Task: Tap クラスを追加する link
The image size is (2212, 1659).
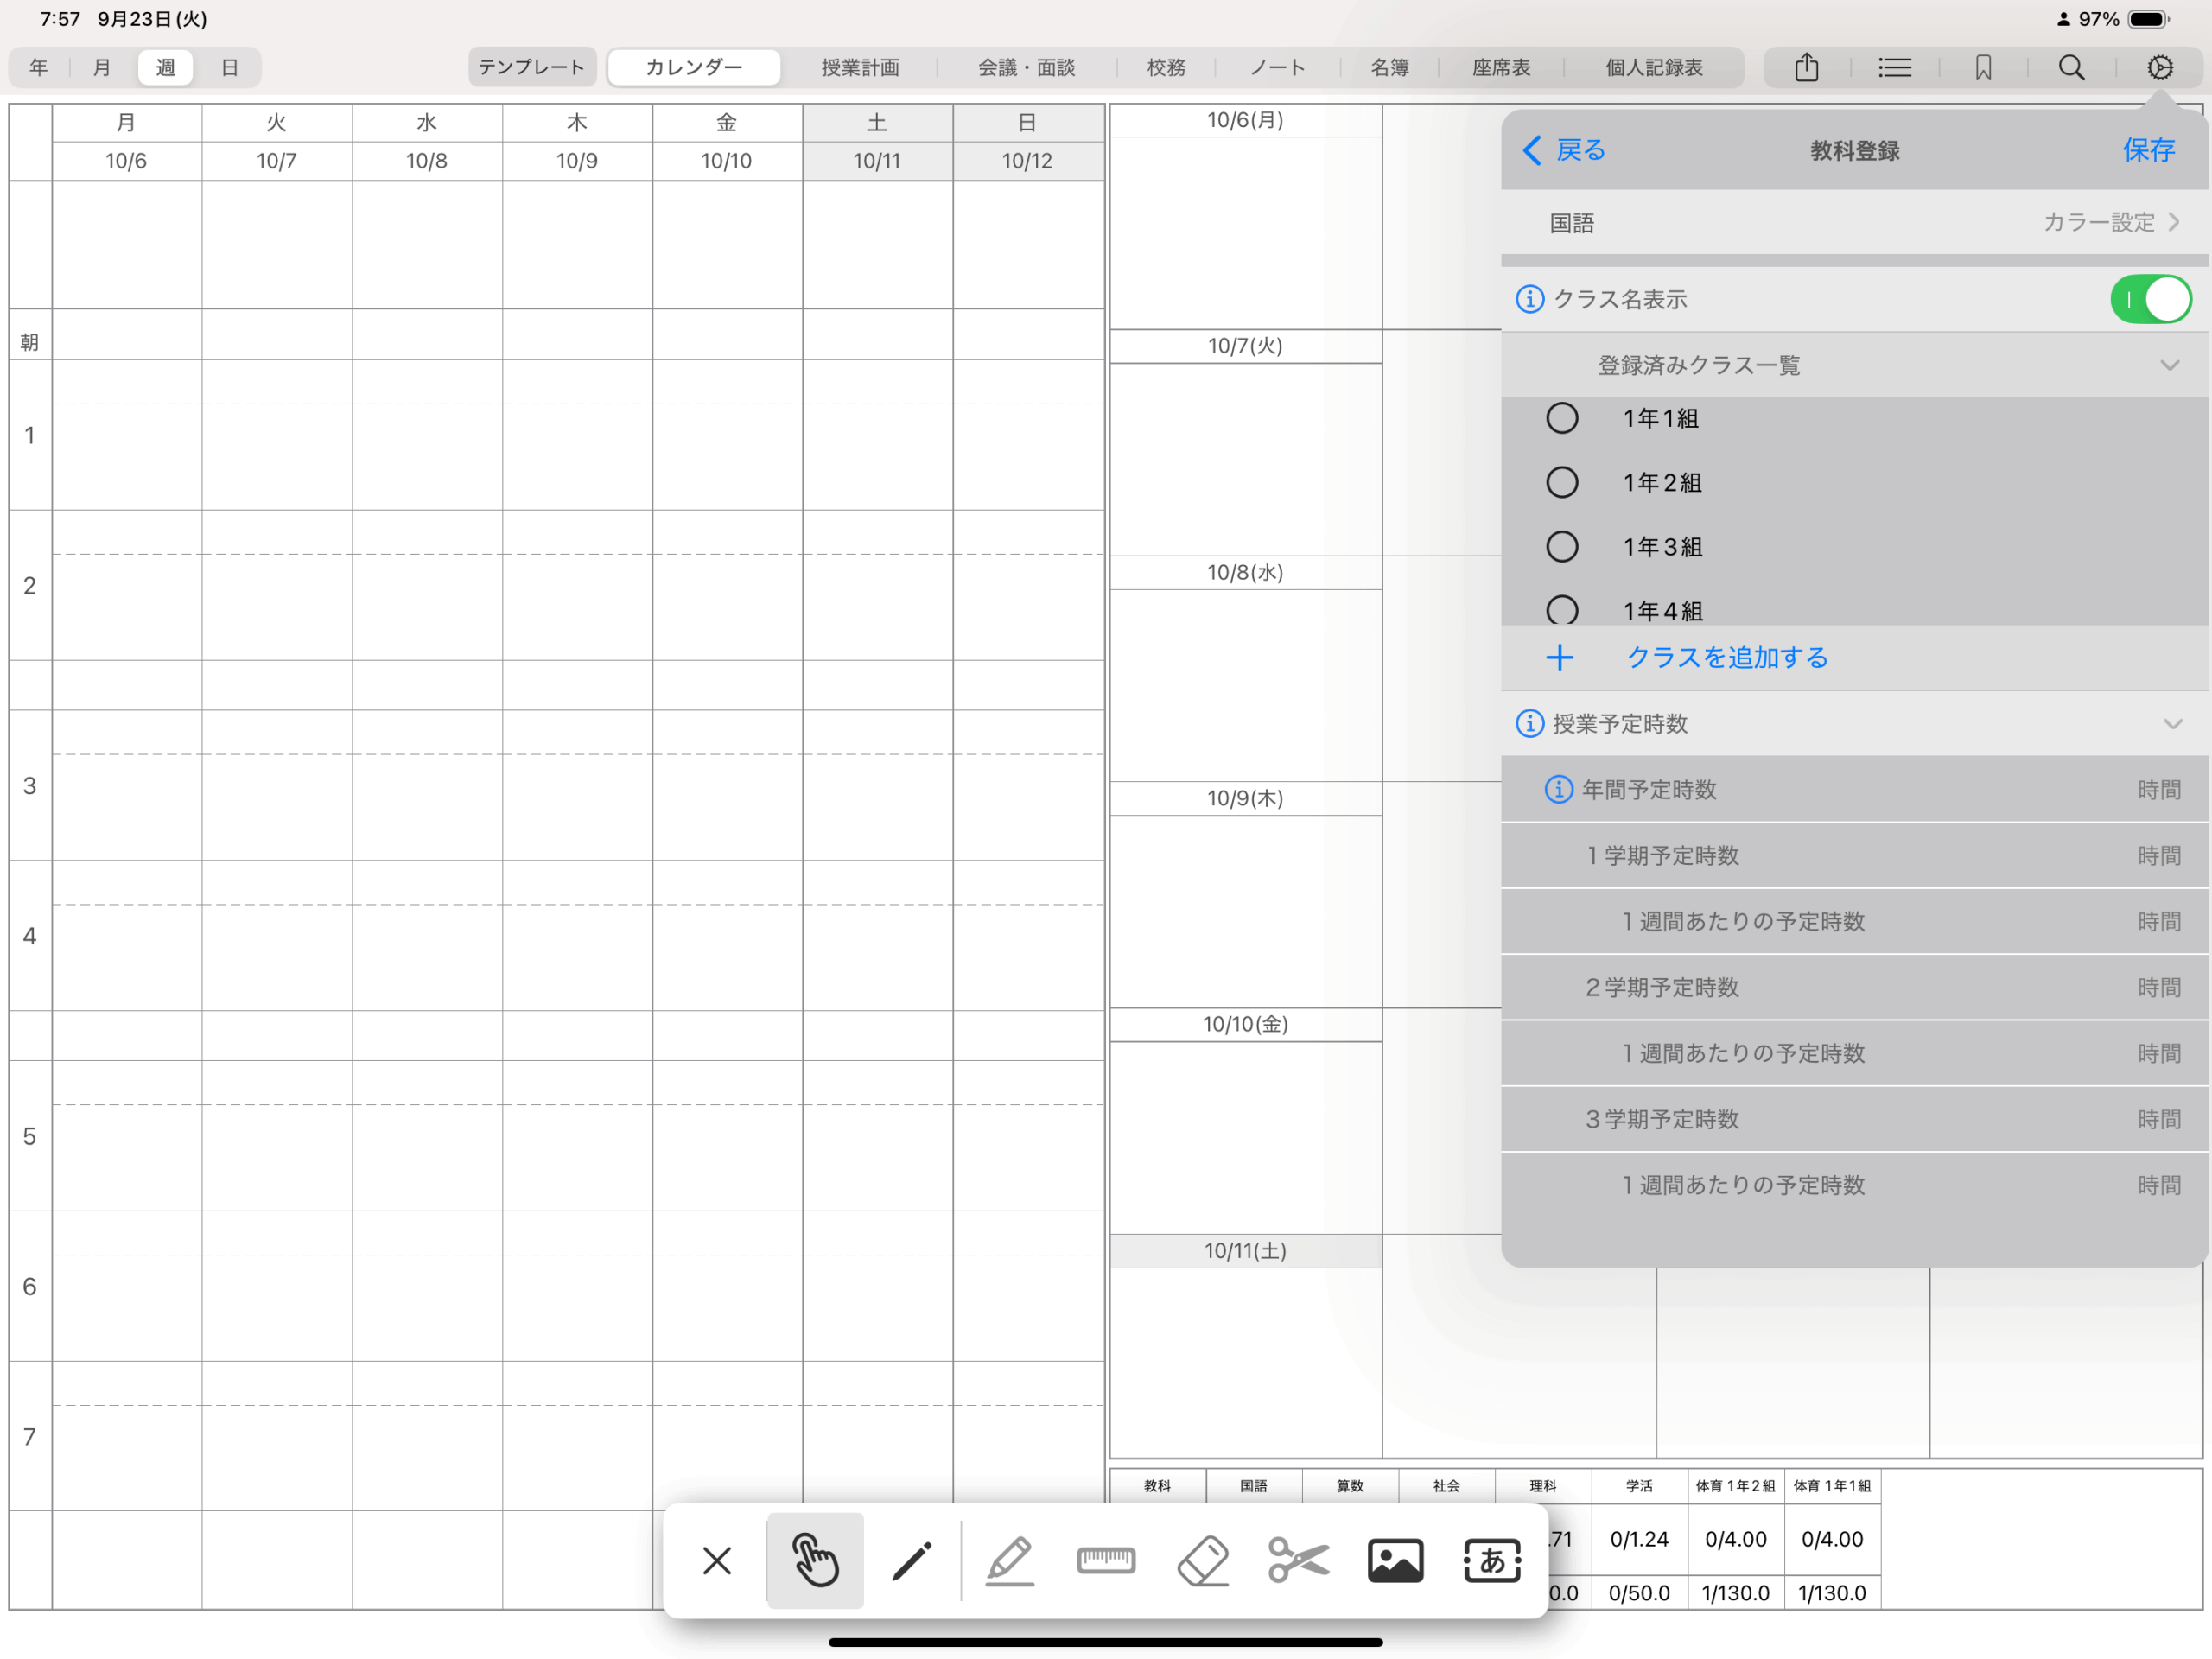Action: click(x=1727, y=657)
